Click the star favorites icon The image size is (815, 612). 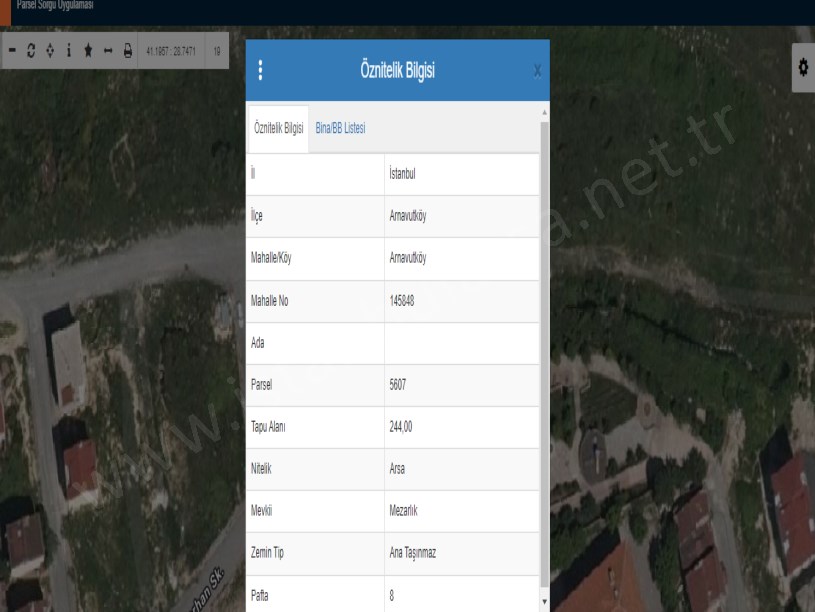88,50
